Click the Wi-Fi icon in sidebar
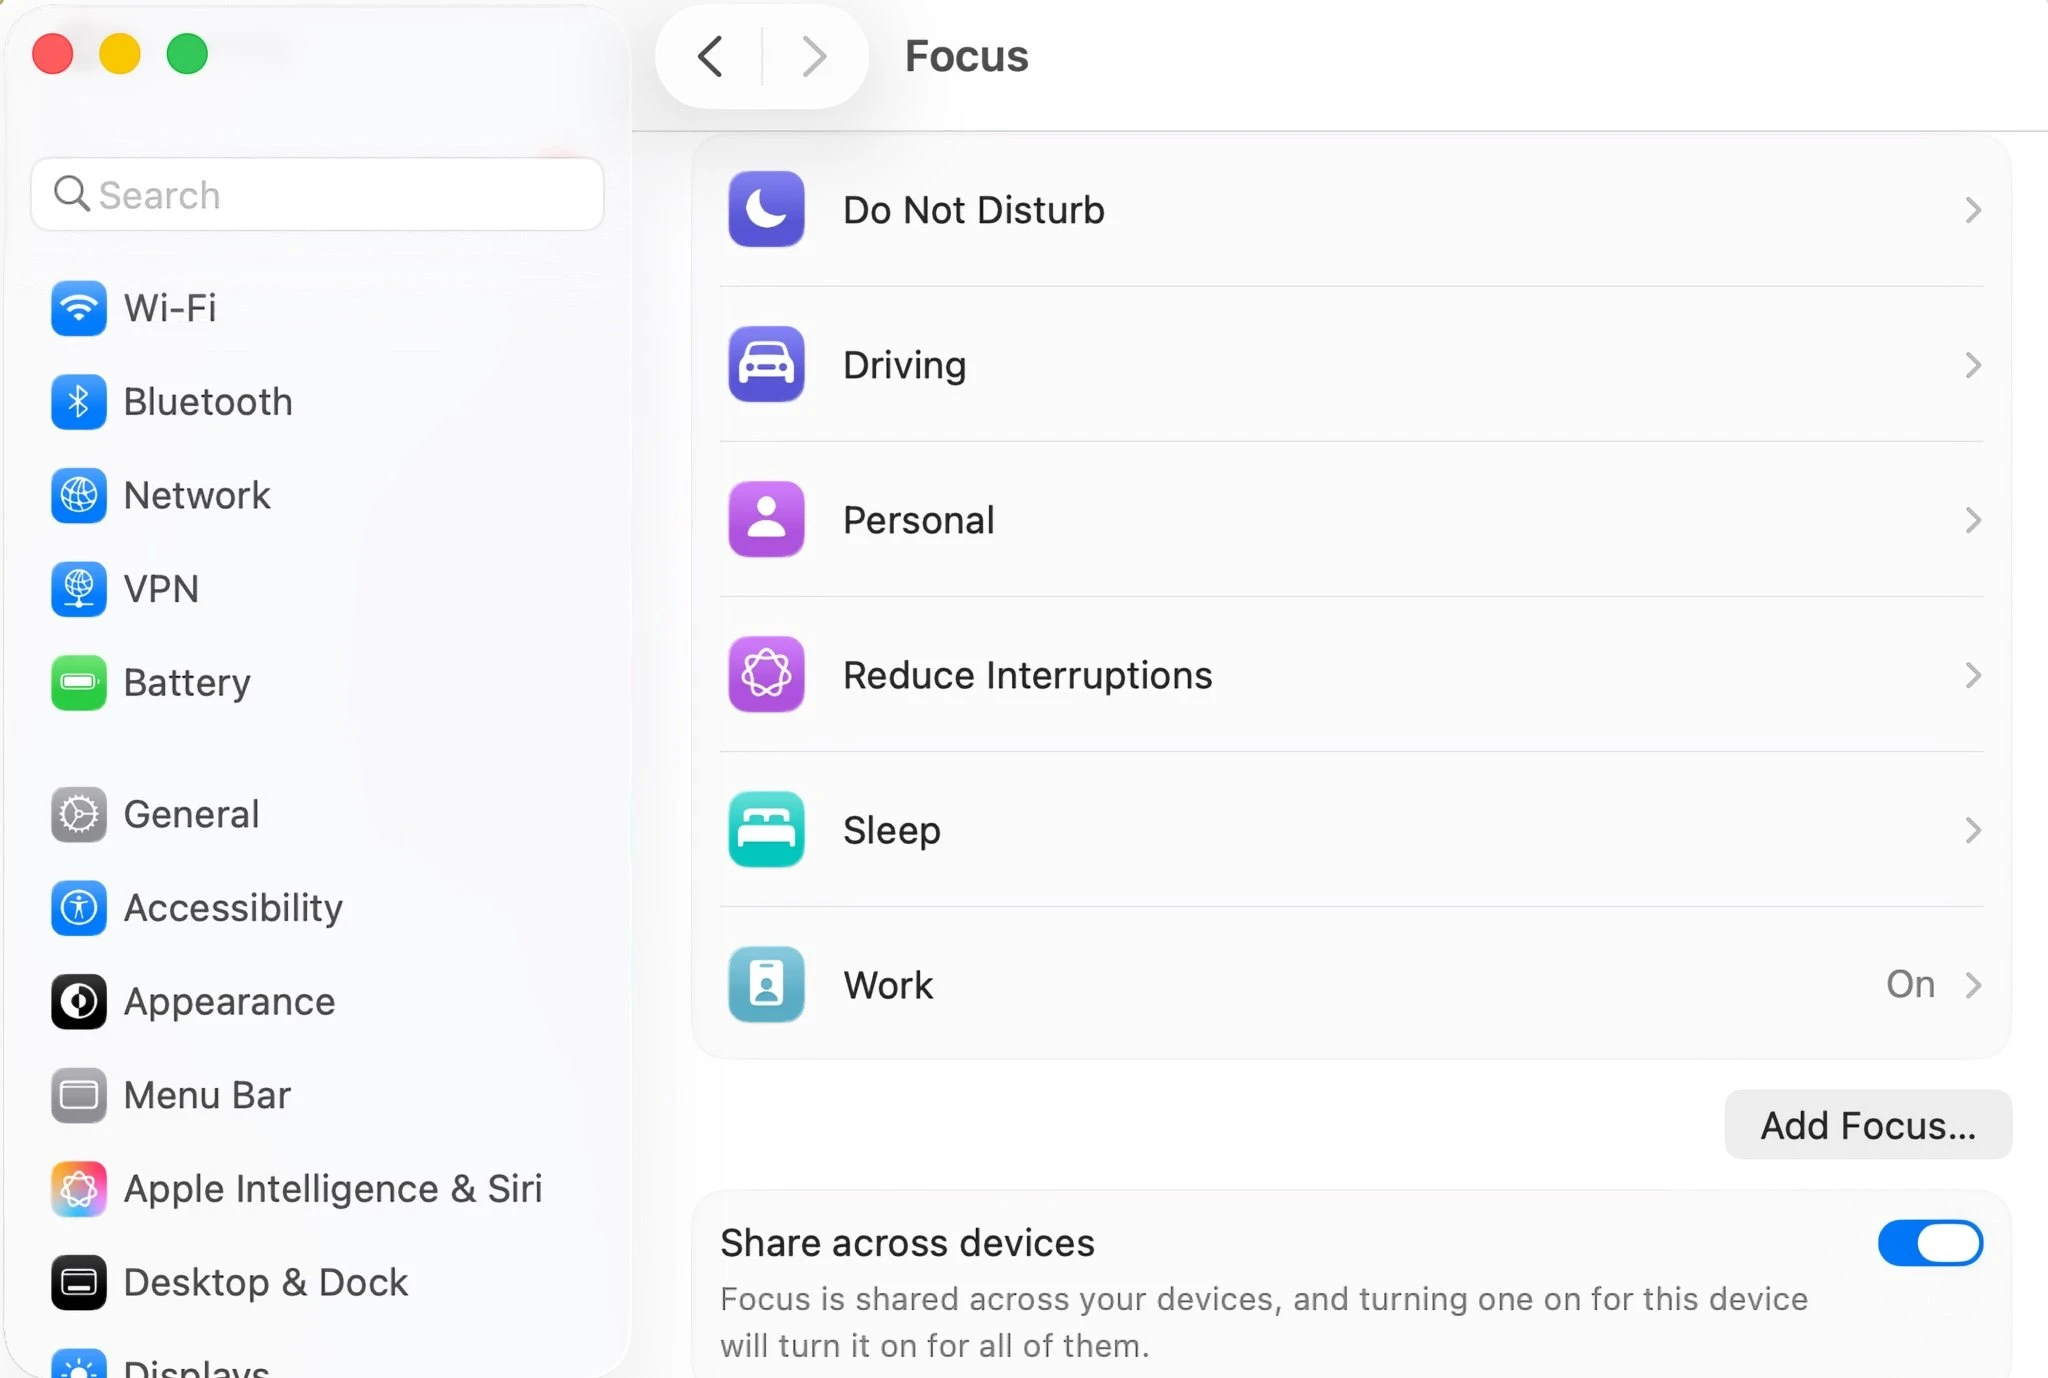This screenshot has width=2048, height=1378. click(78, 308)
